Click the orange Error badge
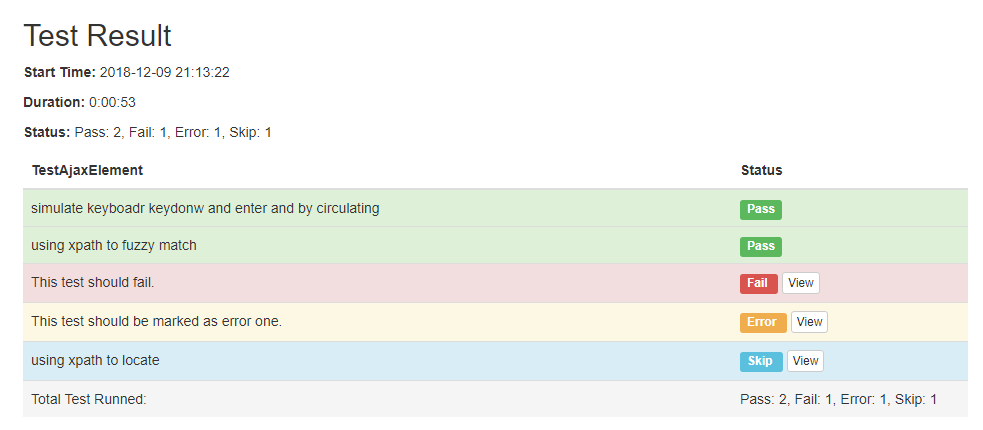The height and width of the screenshot is (430, 983). [x=763, y=322]
